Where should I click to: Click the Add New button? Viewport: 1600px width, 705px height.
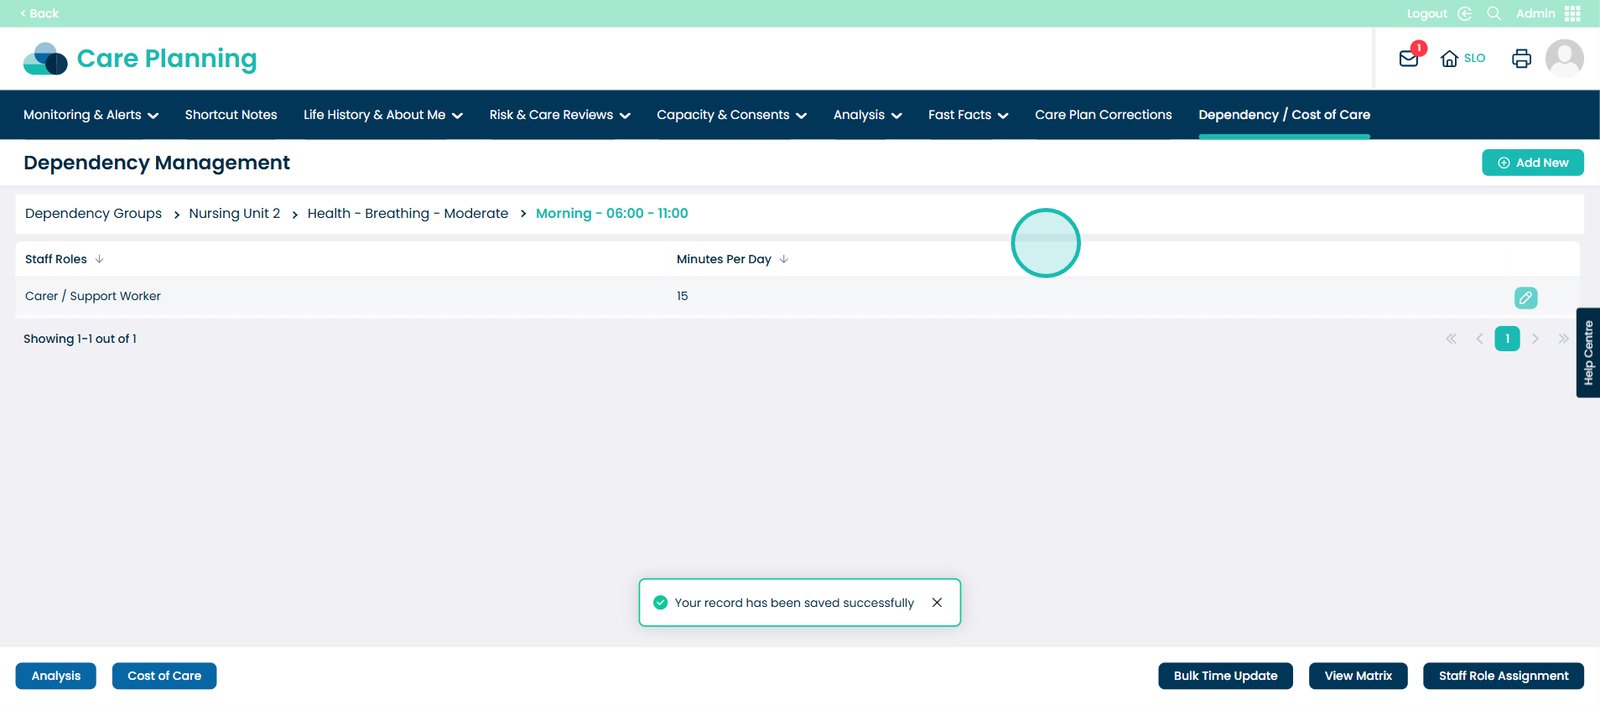pyautogui.click(x=1532, y=163)
